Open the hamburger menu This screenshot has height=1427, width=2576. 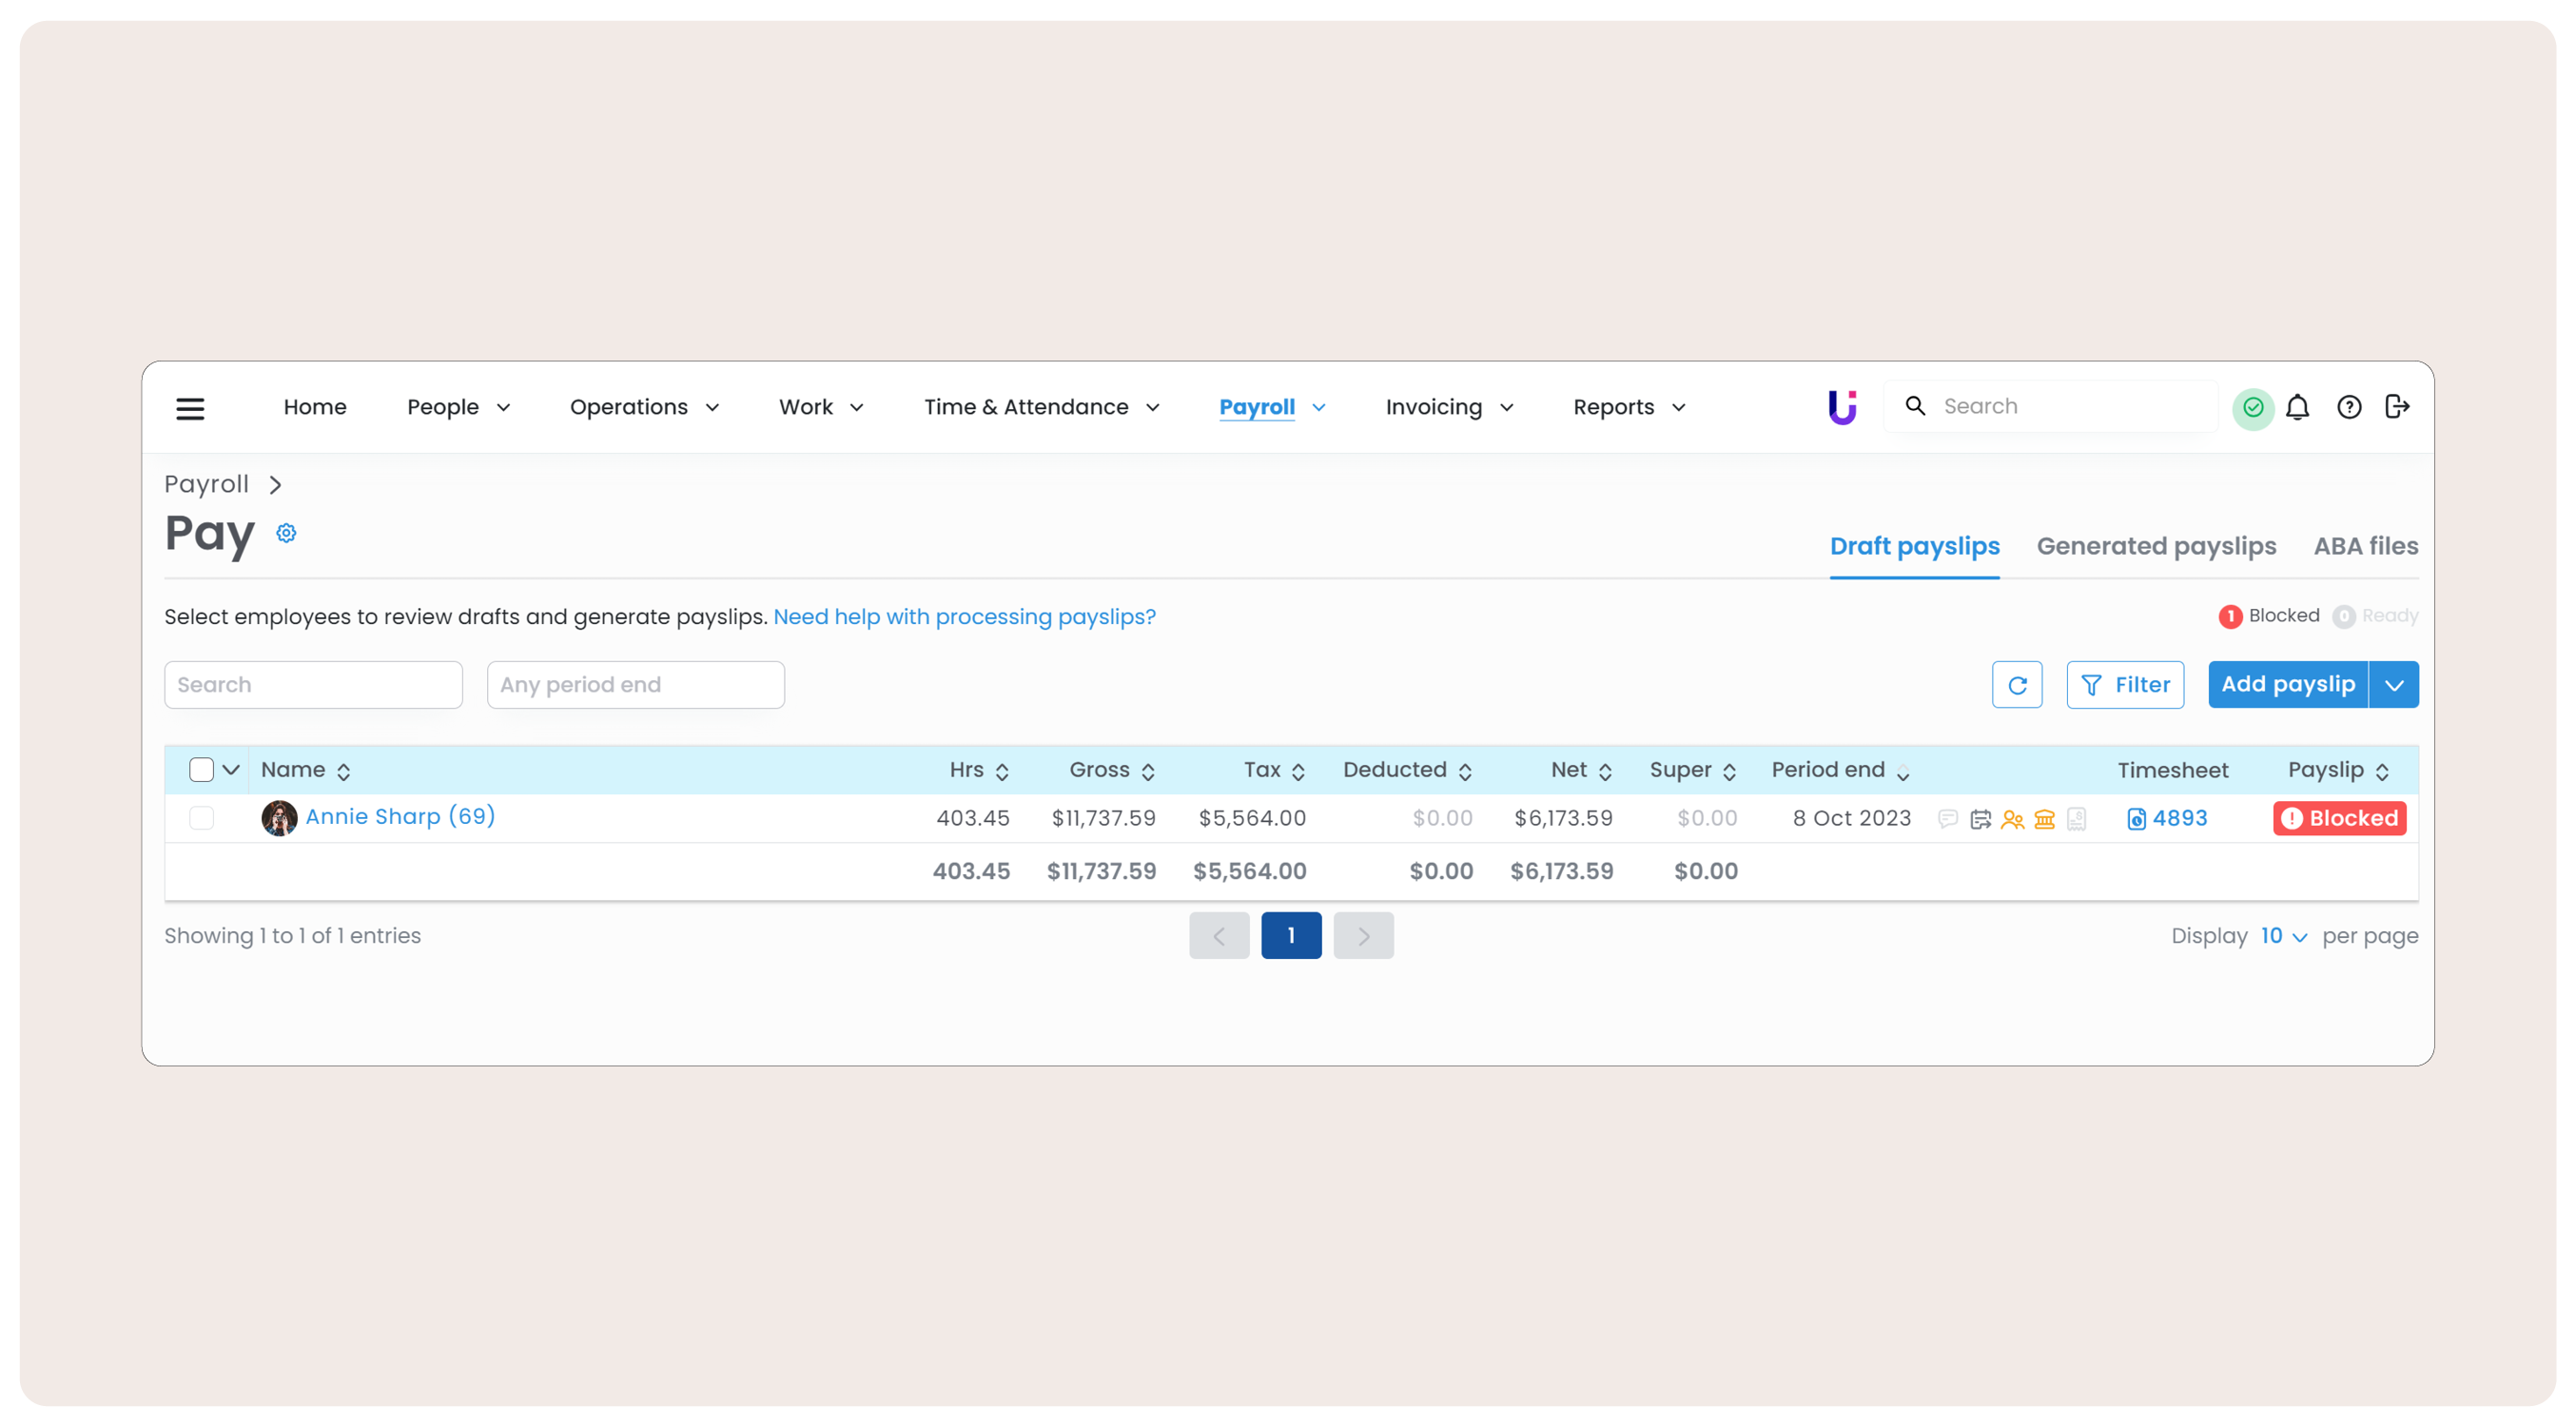pos(190,408)
